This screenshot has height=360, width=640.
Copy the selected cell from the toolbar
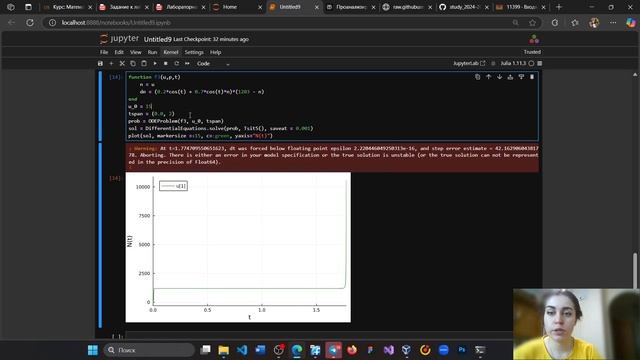pyautogui.click(x=133, y=64)
